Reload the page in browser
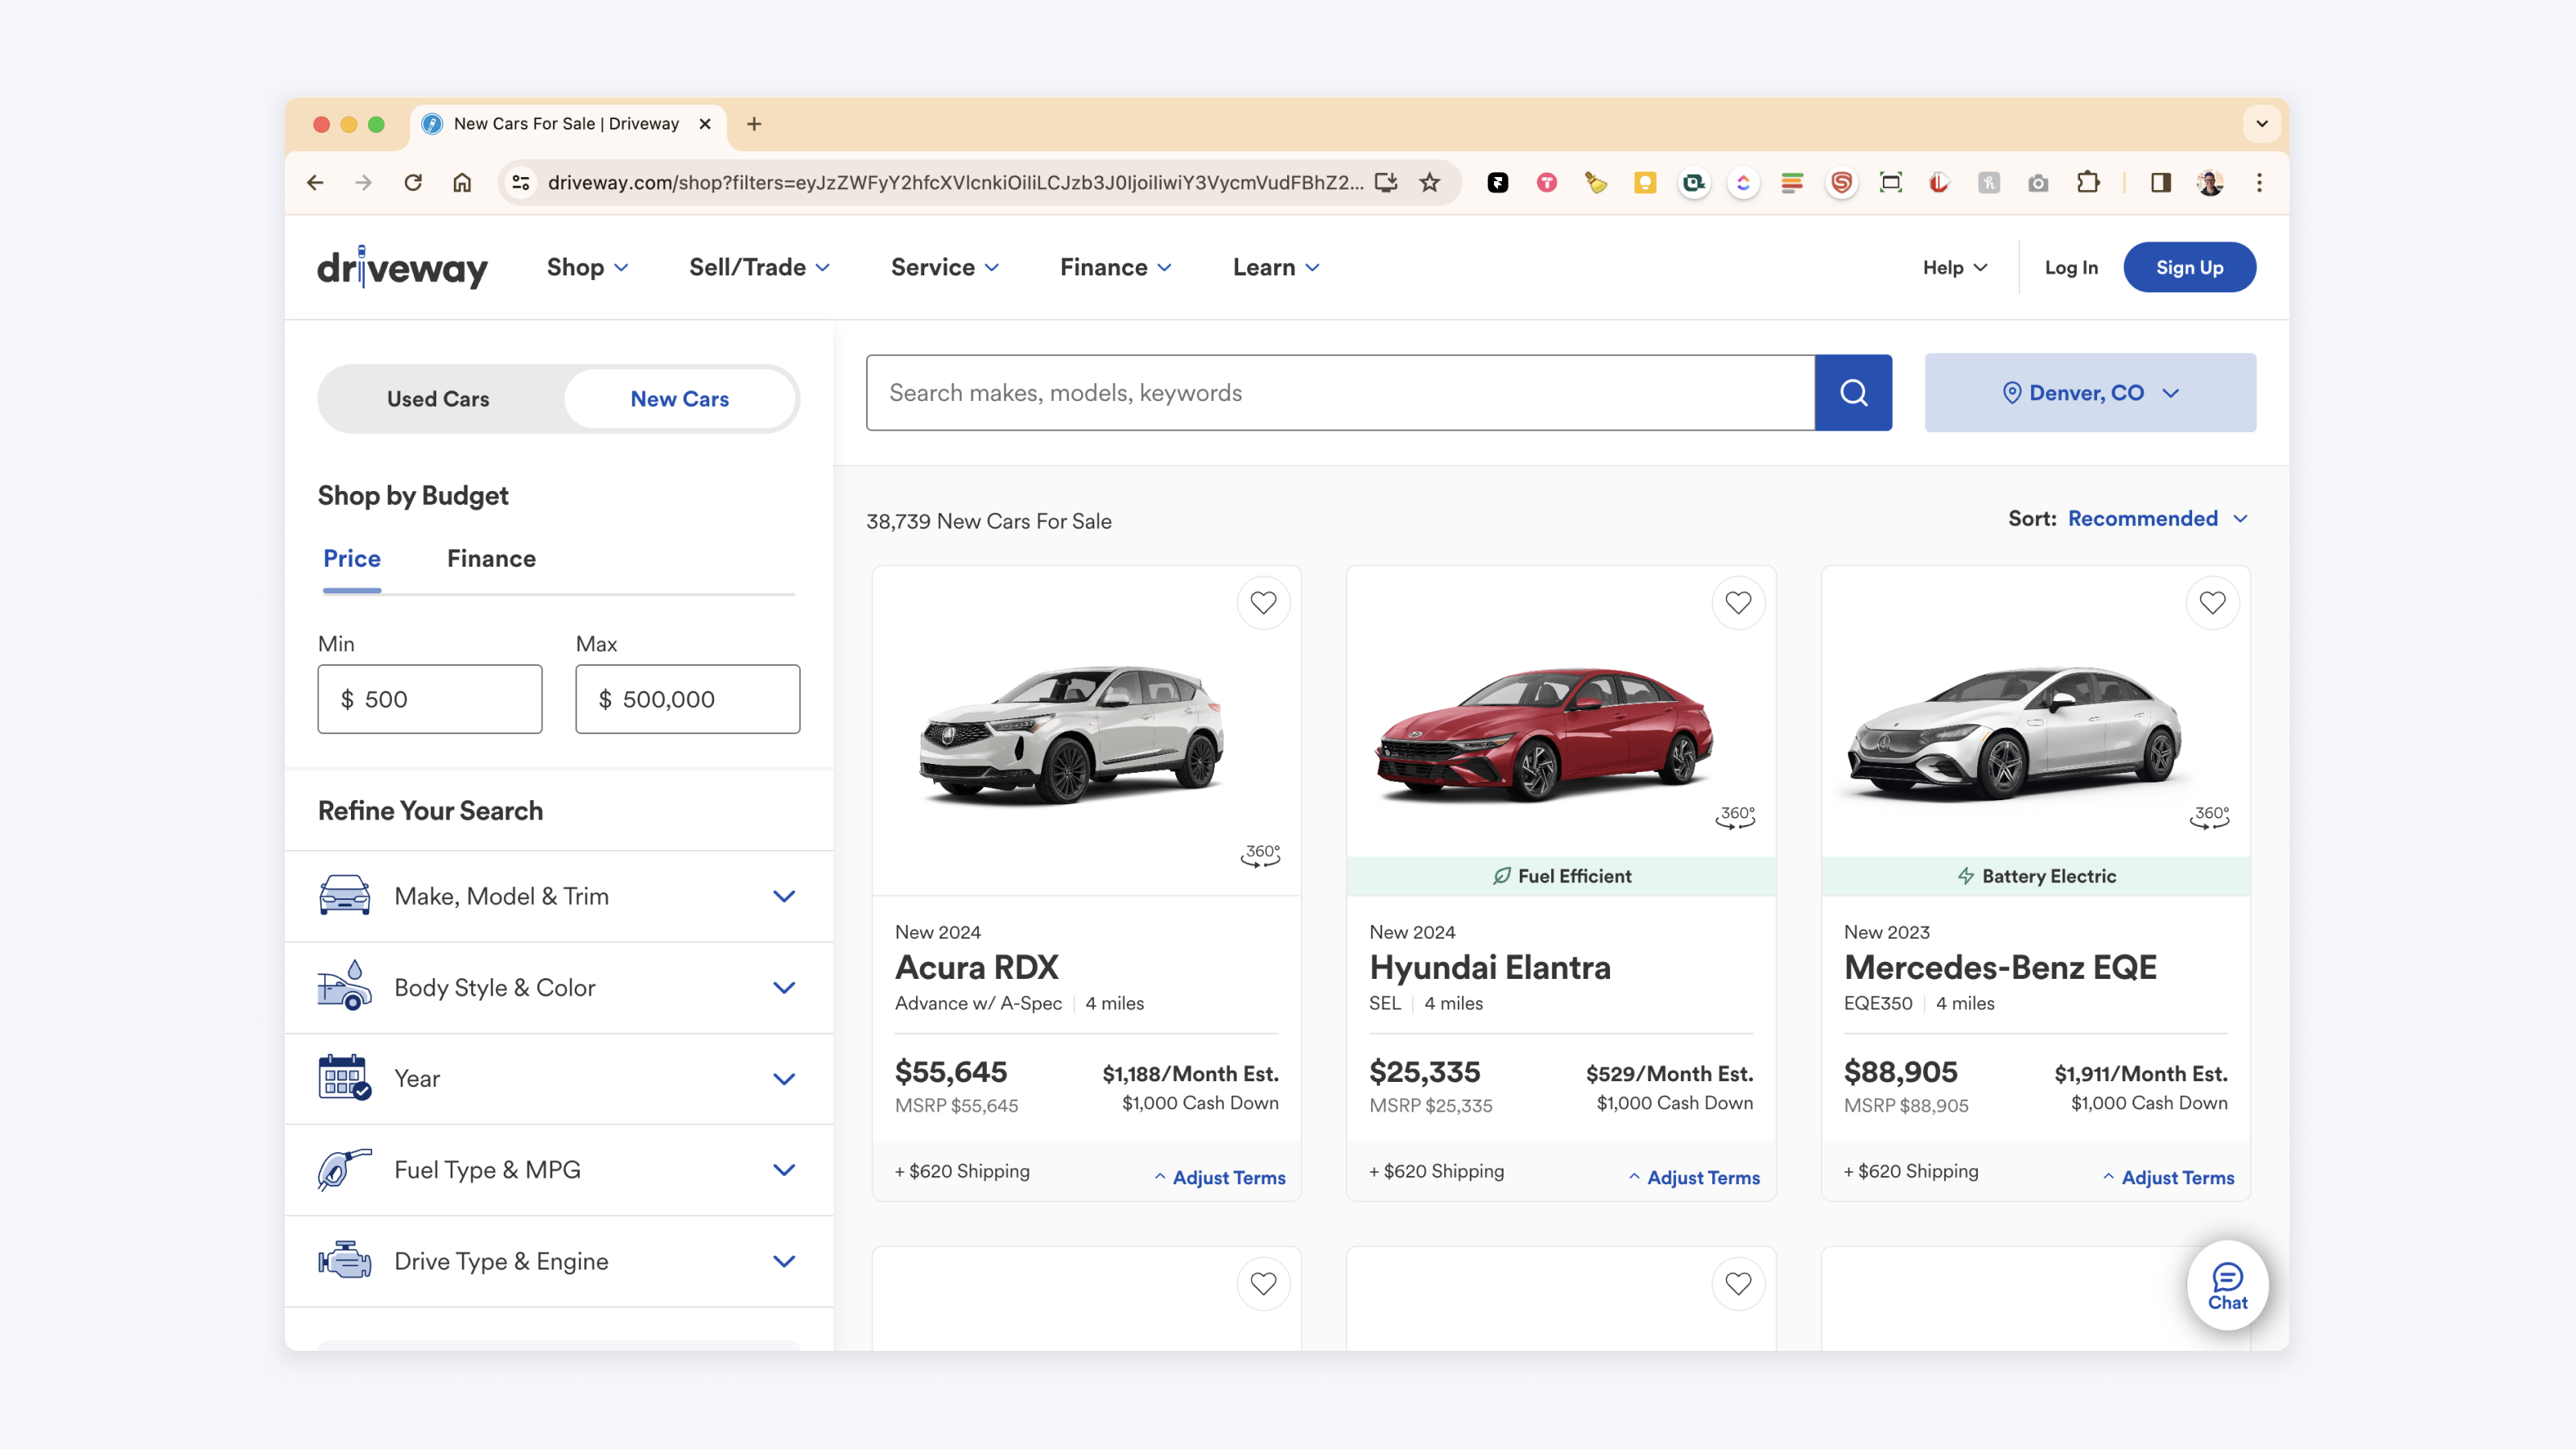The width and height of the screenshot is (2576, 1449). (413, 182)
